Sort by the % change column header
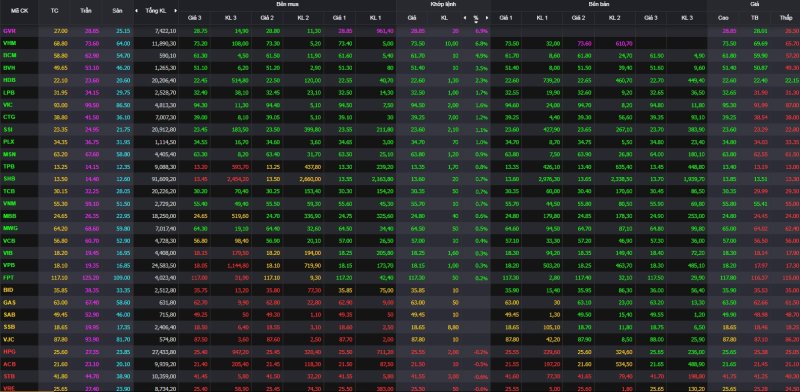Screen dimensions: 800x392 pyautogui.click(x=476, y=18)
